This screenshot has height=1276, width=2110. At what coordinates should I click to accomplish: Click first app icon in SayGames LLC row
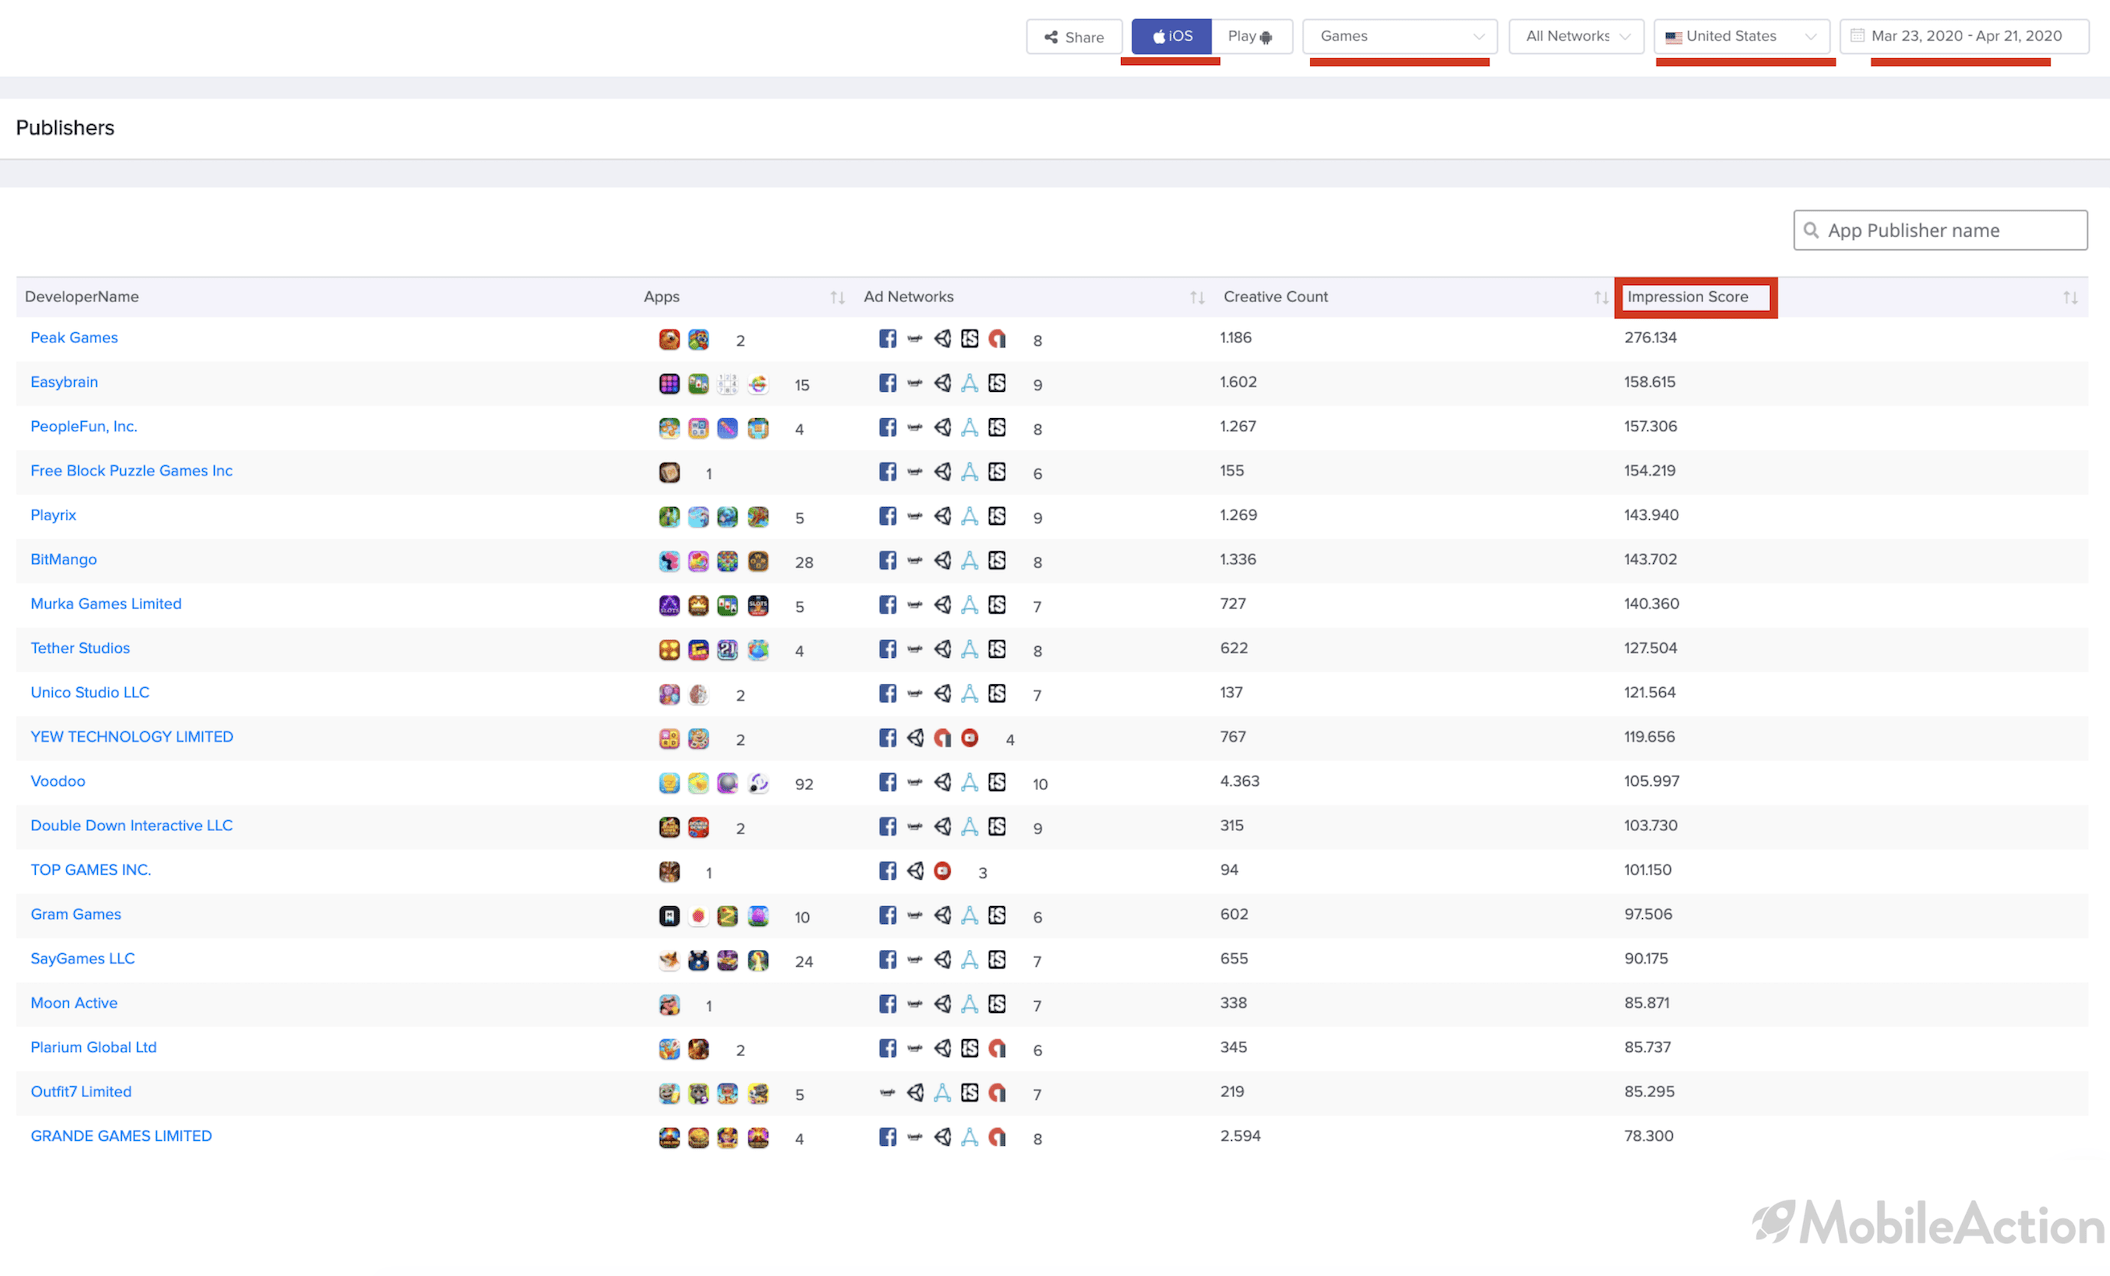point(669,960)
